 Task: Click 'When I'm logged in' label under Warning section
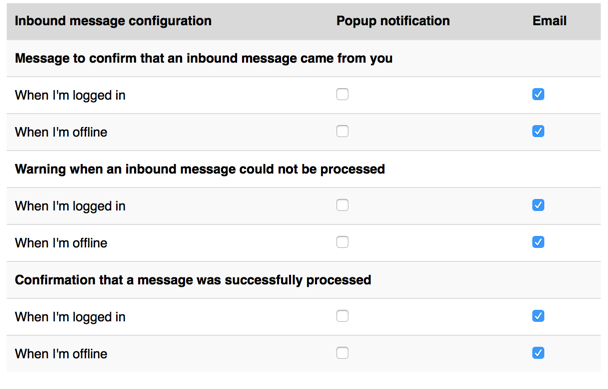[x=70, y=206]
